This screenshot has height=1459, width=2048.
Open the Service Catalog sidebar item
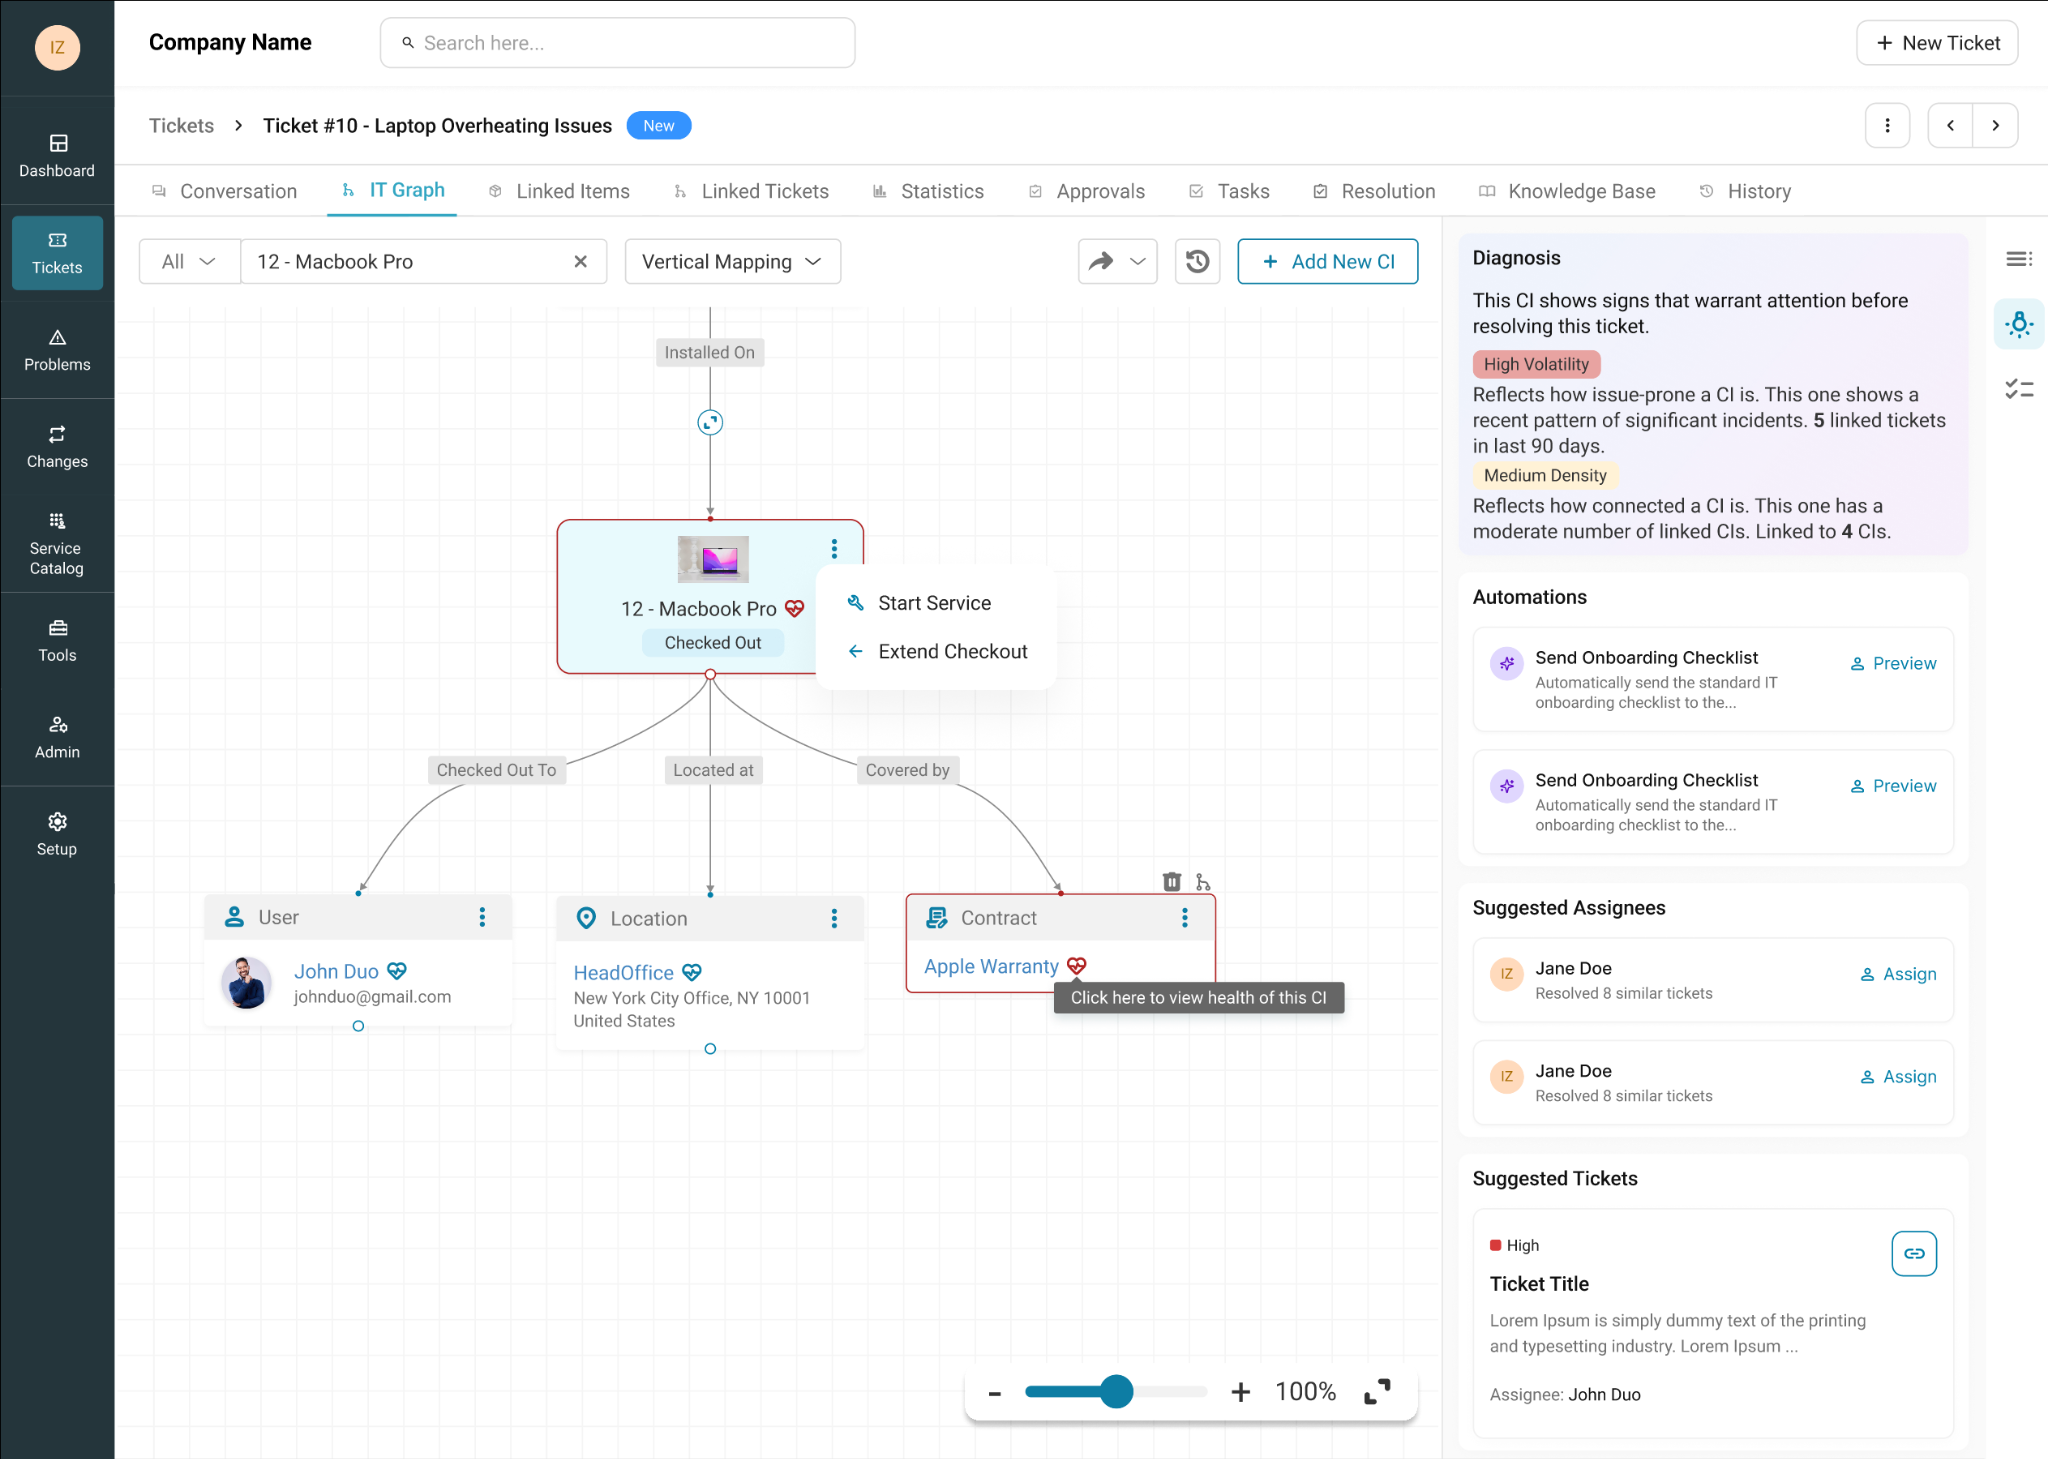57,544
